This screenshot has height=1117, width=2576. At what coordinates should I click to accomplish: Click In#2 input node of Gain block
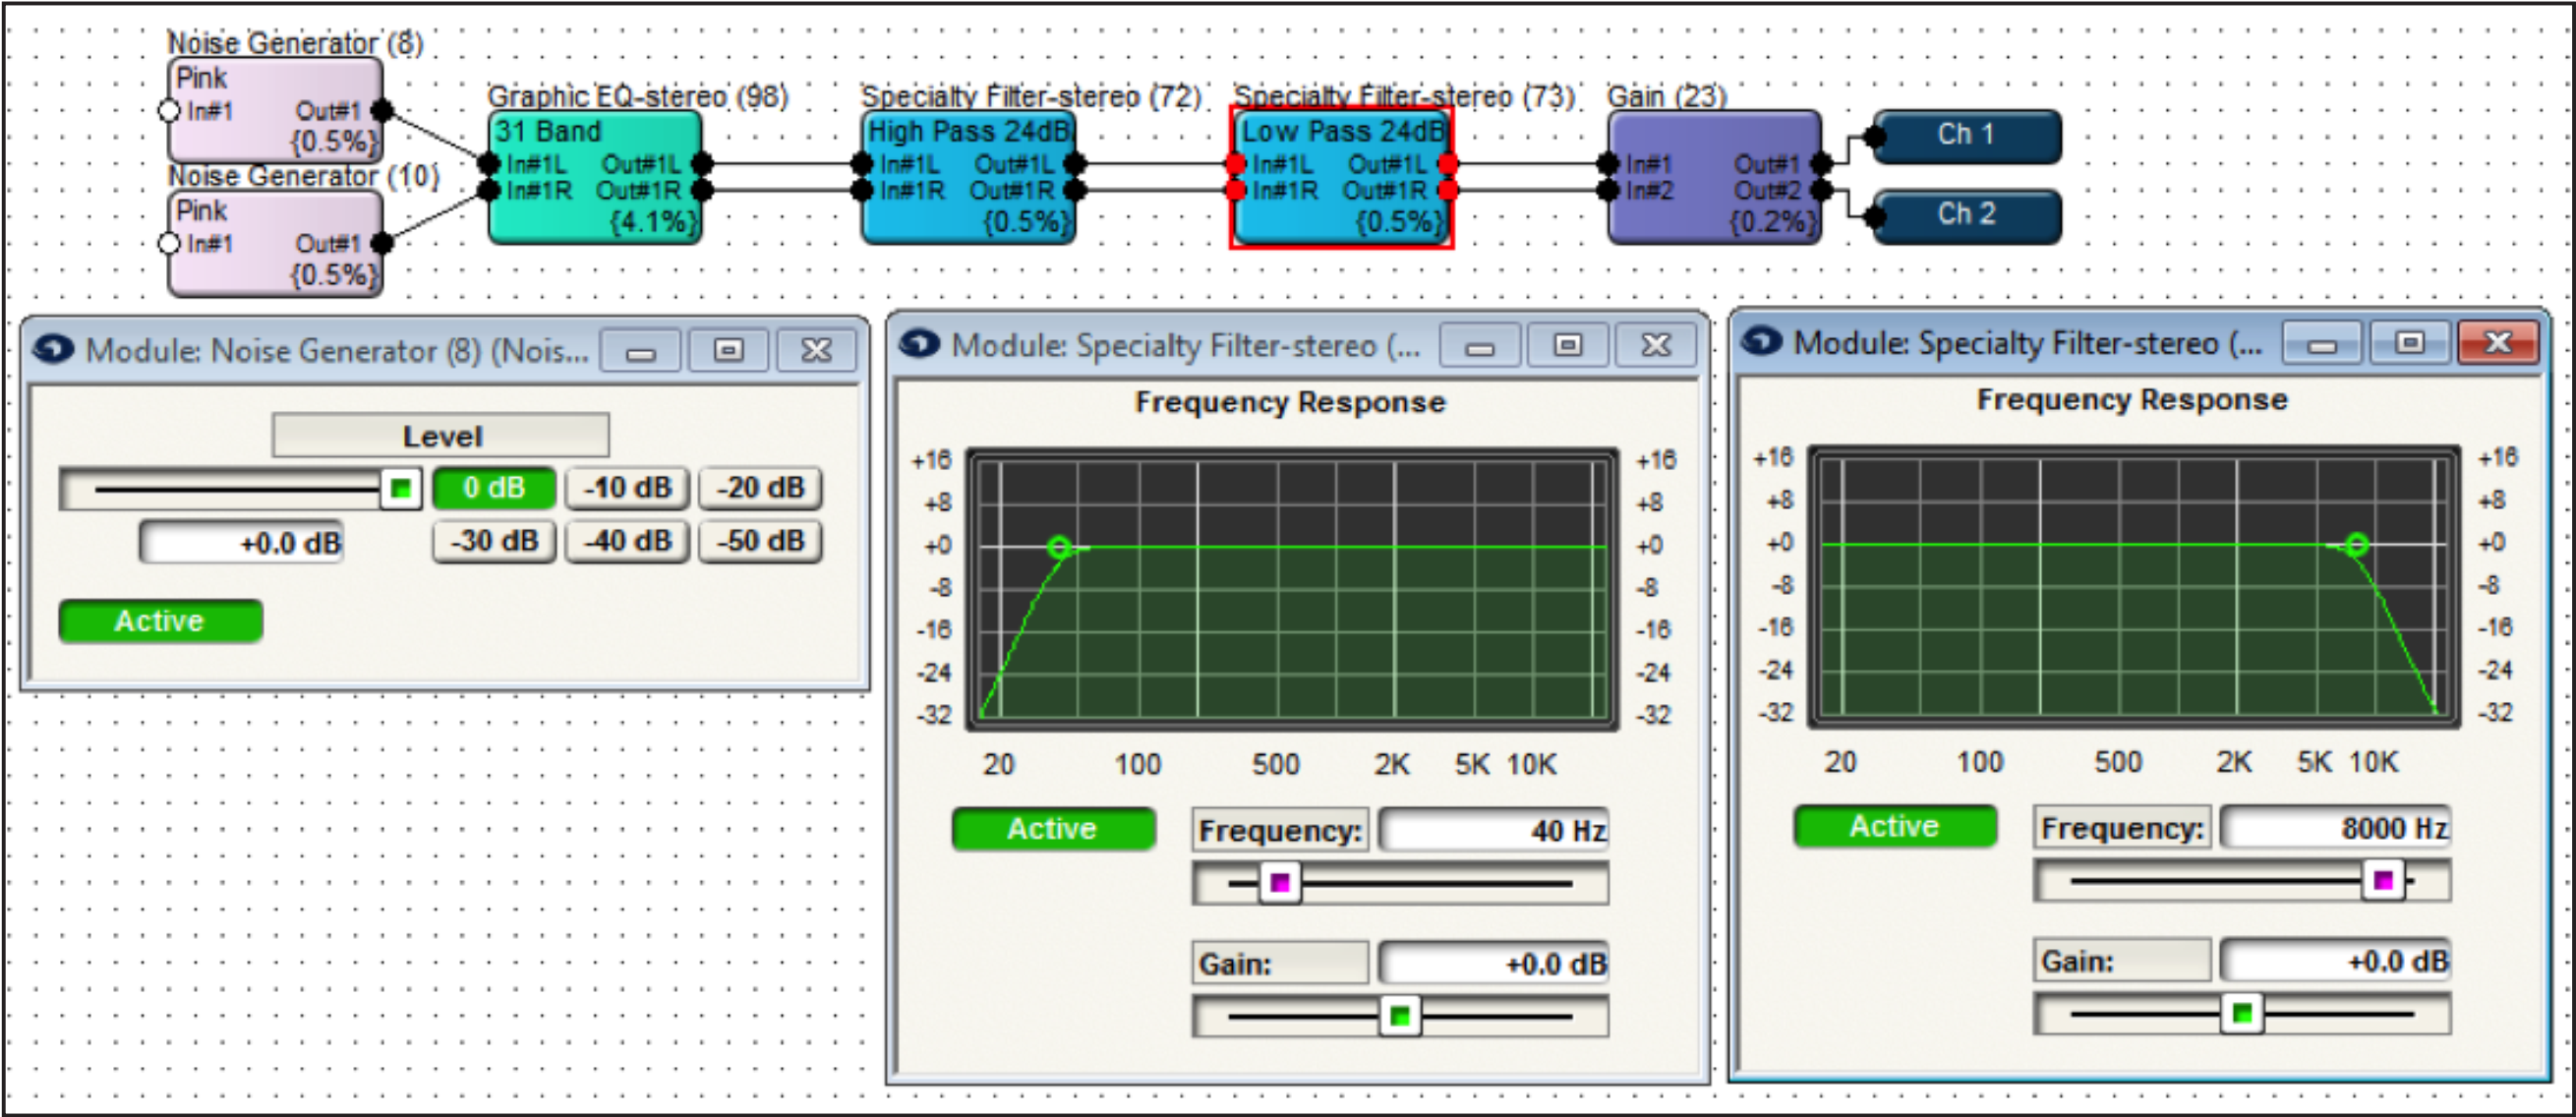[1608, 190]
